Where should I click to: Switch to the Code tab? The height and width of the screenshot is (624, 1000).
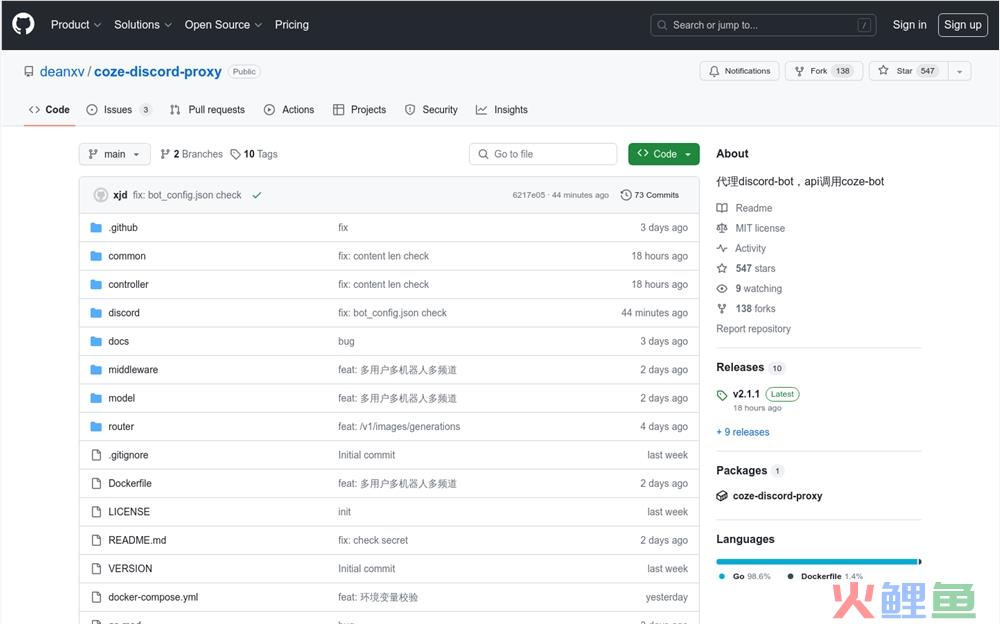coord(49,110)
